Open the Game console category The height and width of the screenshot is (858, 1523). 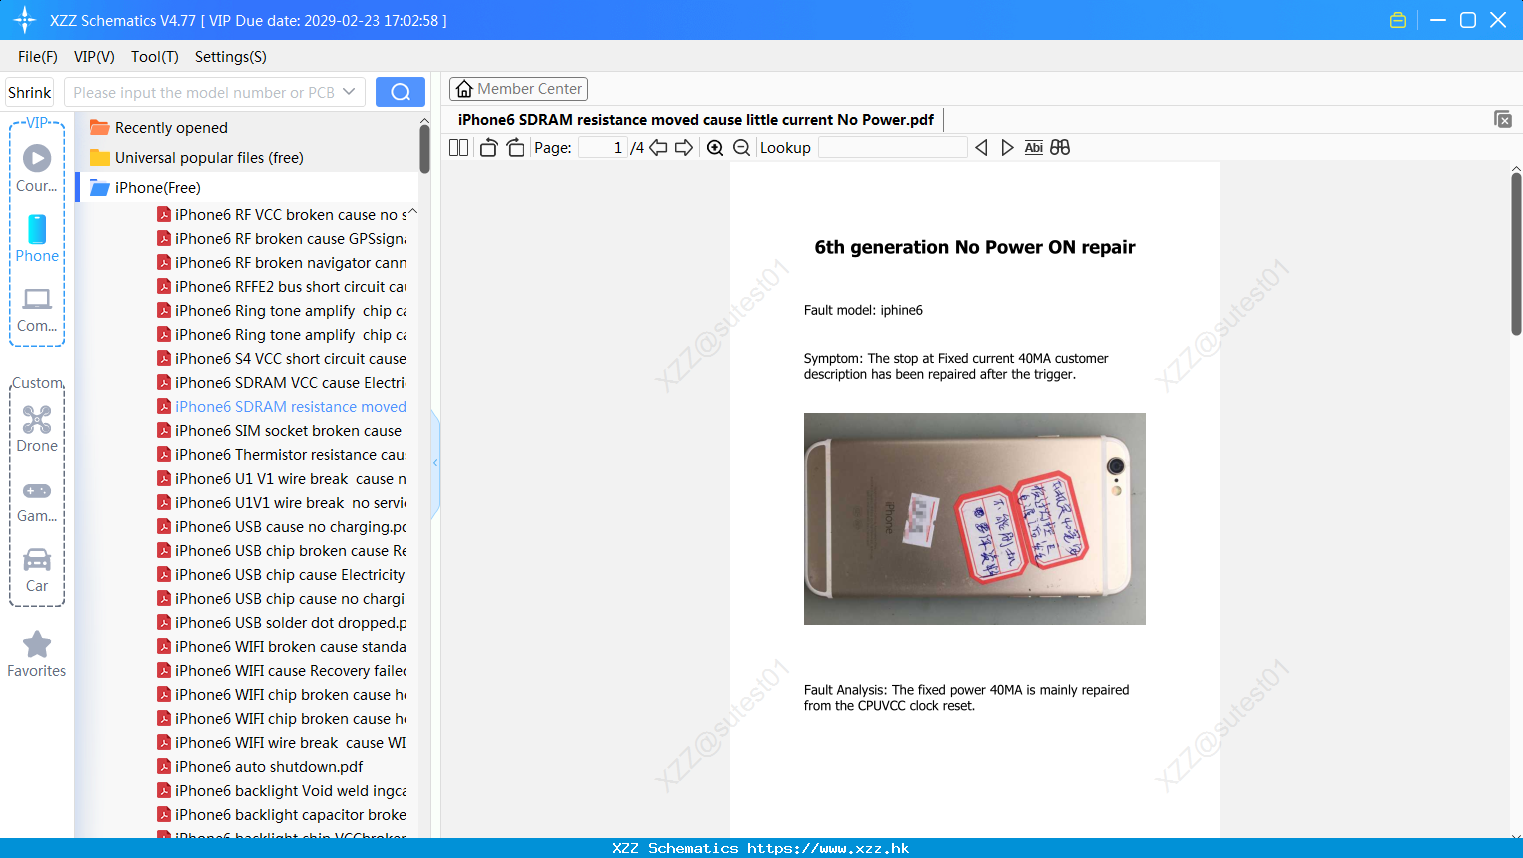37,500
